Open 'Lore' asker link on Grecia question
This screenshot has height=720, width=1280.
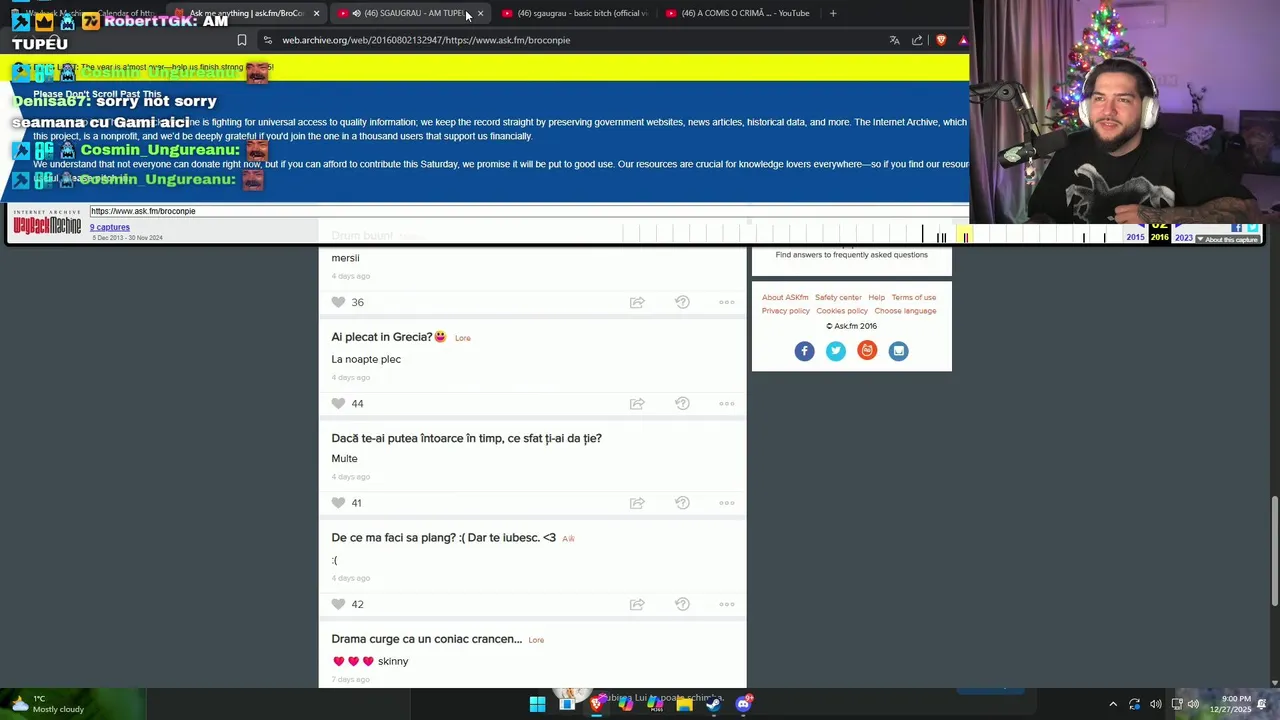[462, 338]
